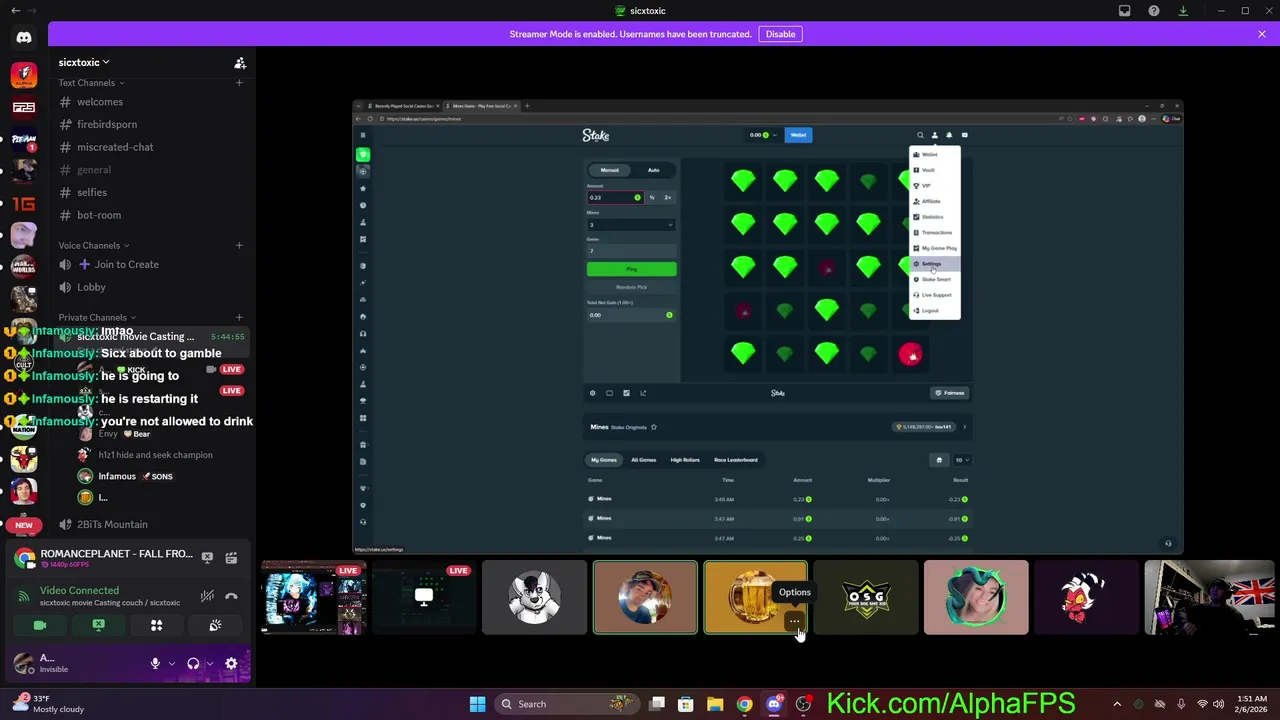This screenshot has height=720, width=1280.
Task: Collapse the Private Channels category
Action: pos(97,317)
